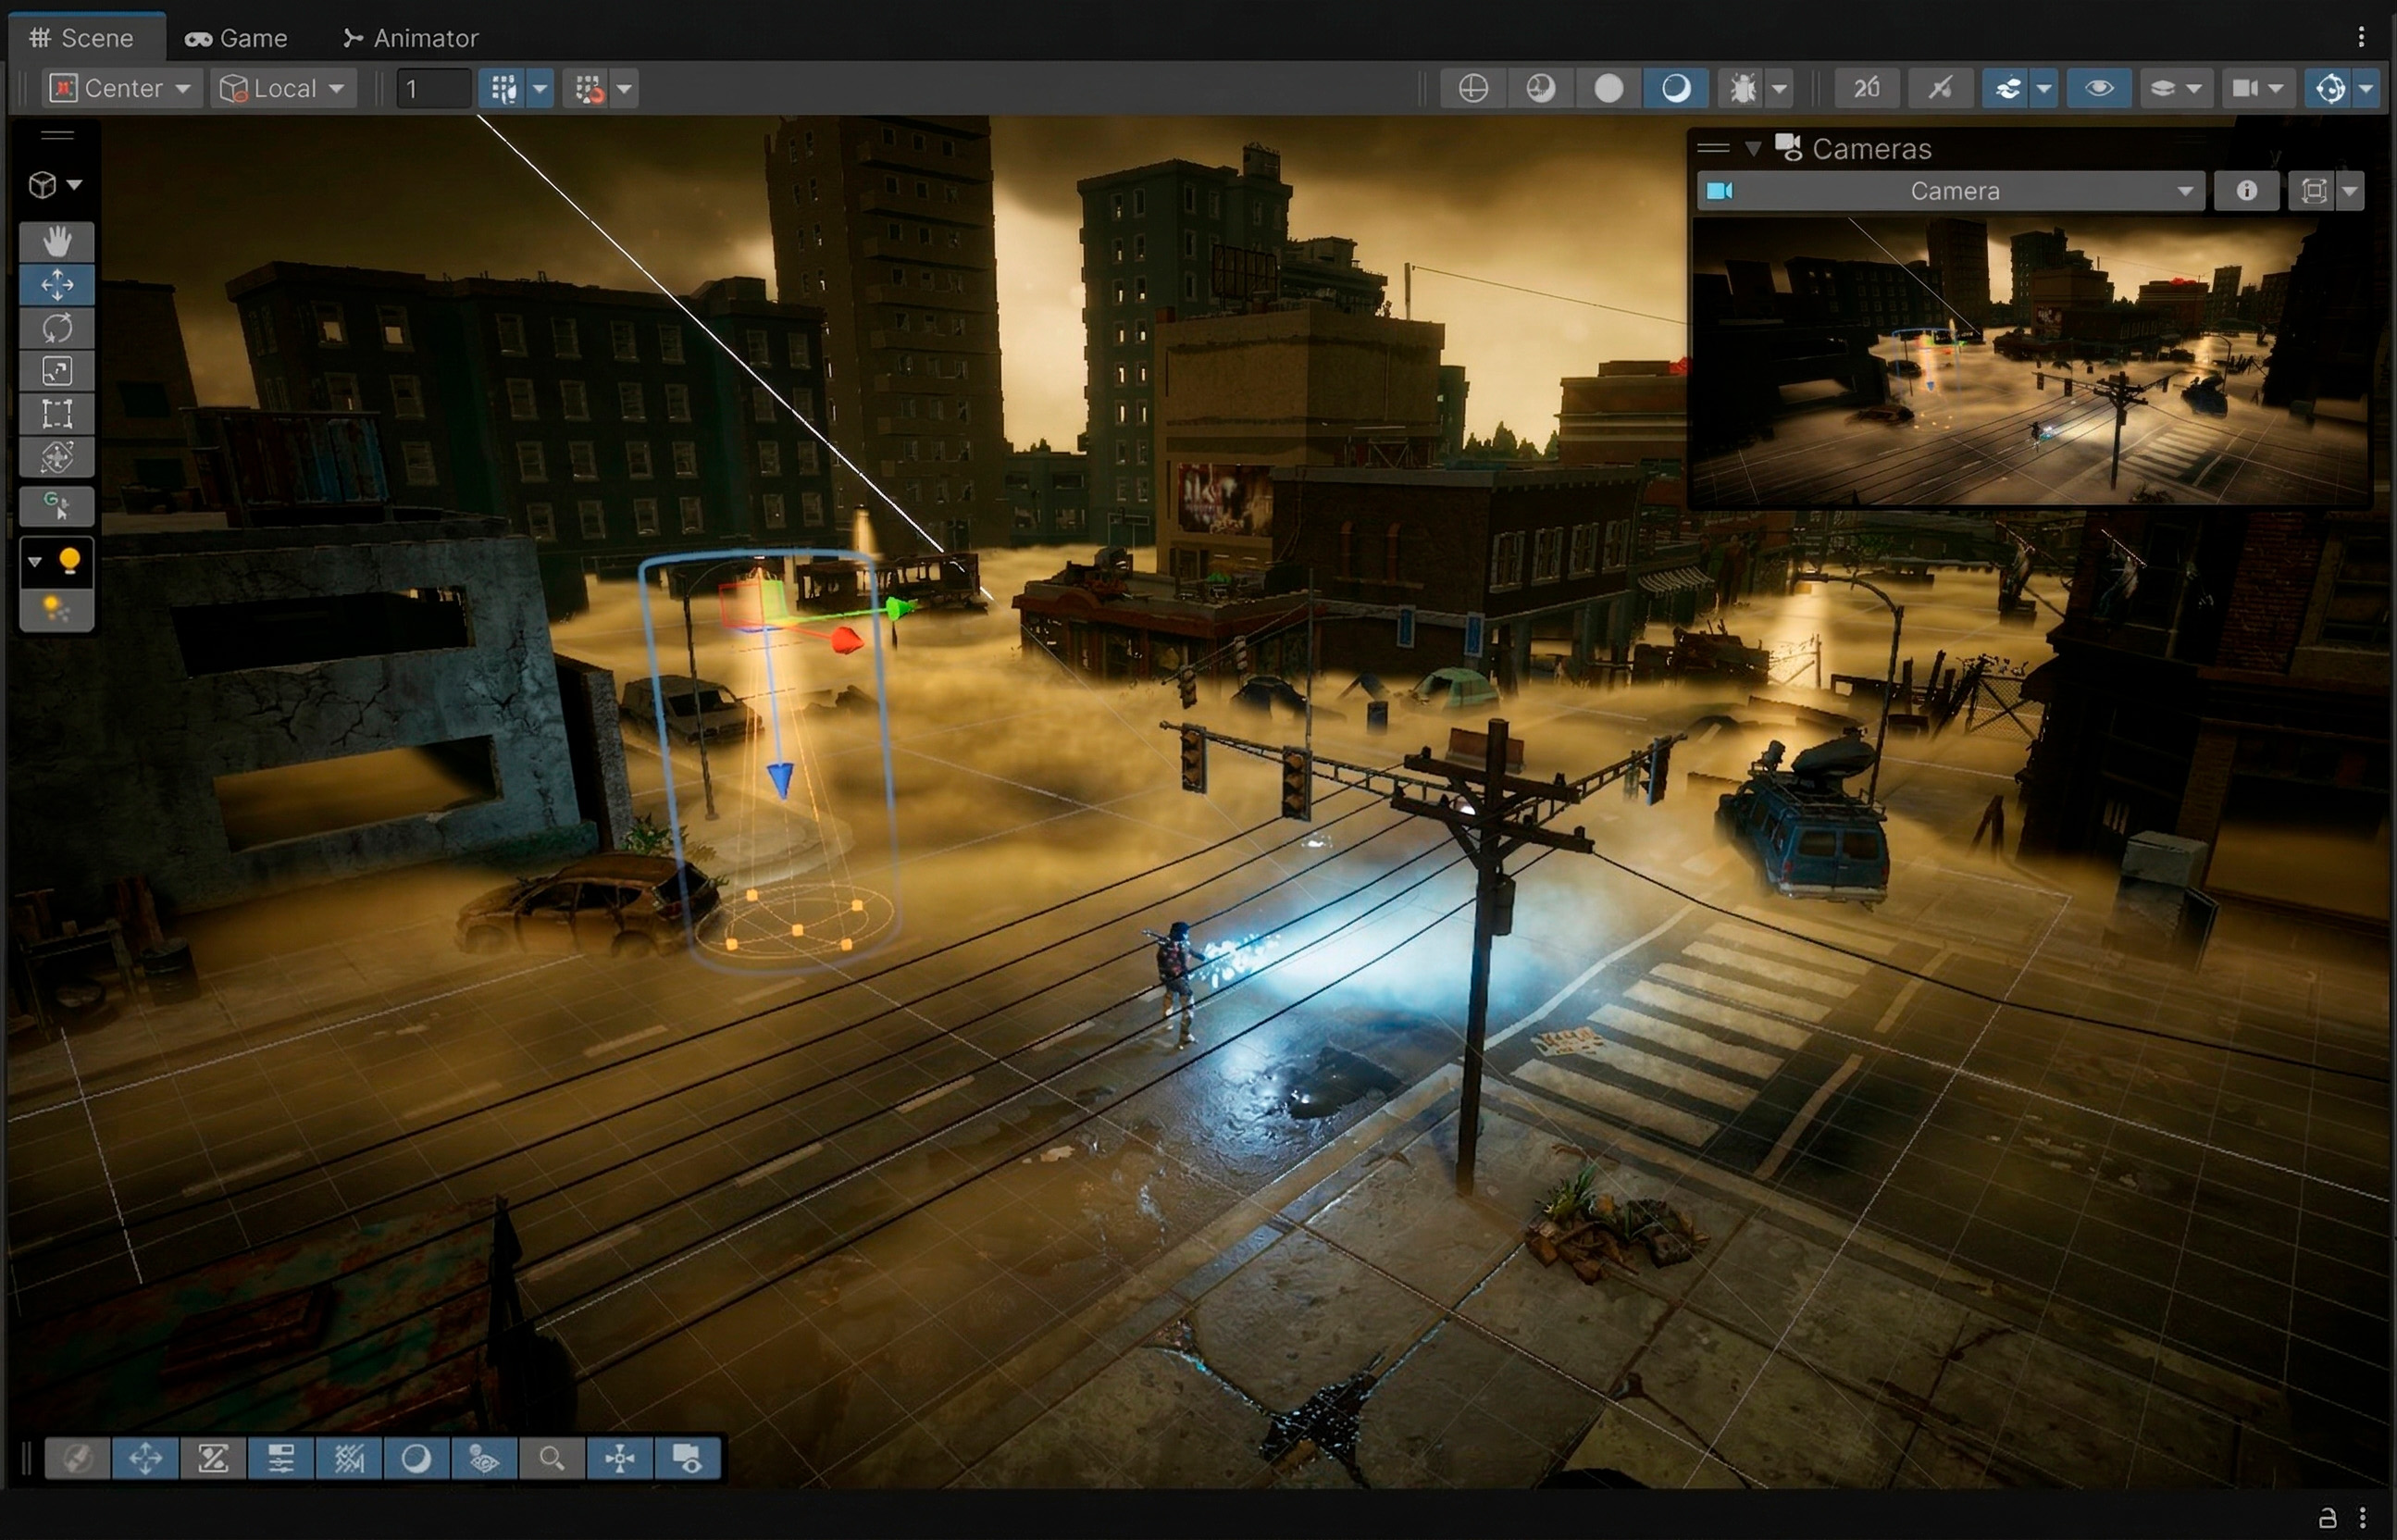Image resolution: width=2397 pixels, height=1540 pixels.
Task: Toggle scene visibility eye icon
Action: coord(2098,89)
